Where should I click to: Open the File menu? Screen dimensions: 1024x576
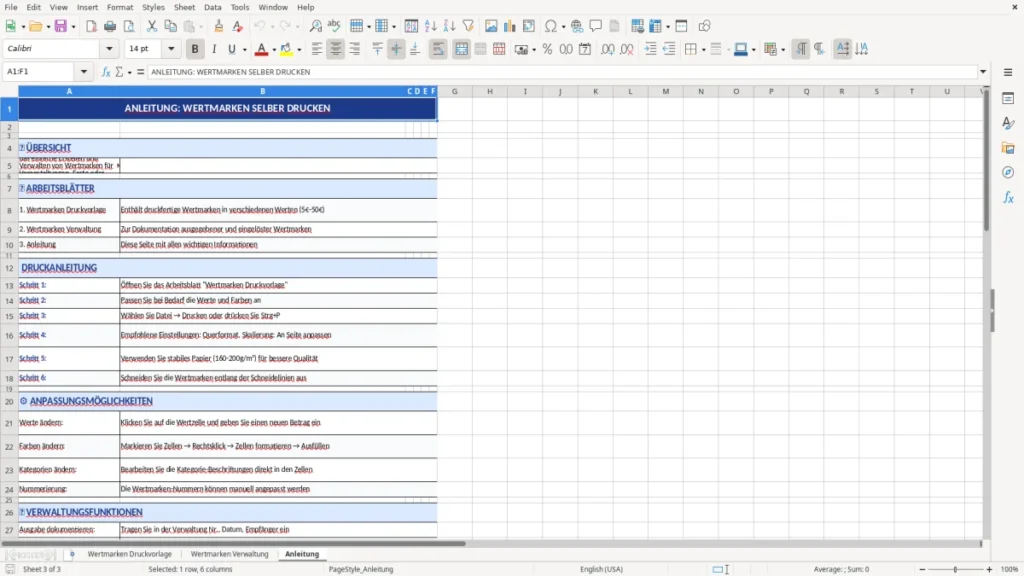point(11,7)
